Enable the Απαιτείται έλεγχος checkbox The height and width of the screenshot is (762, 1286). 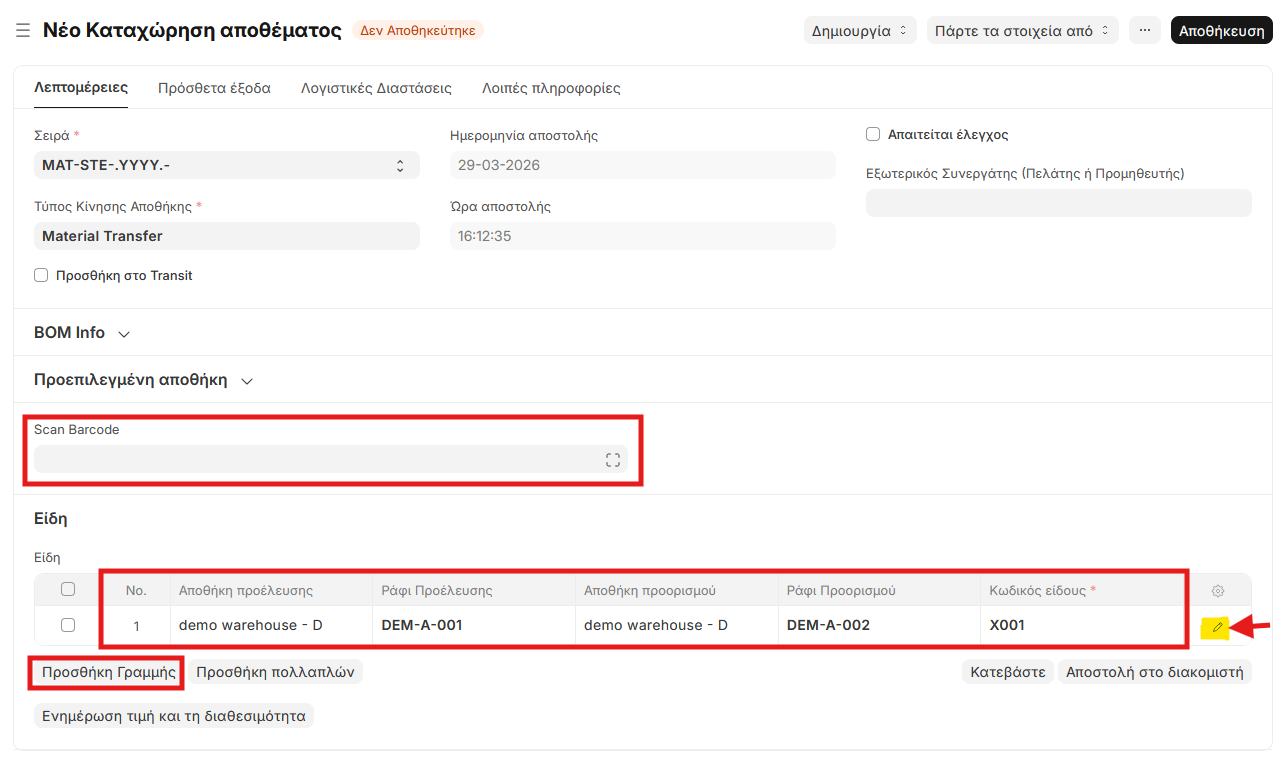pos(873,134)
